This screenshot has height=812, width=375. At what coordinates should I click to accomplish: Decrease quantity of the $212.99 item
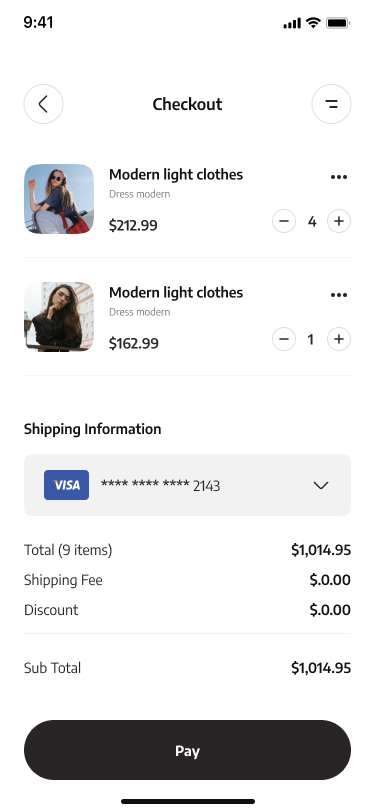[x=284, y=222]
